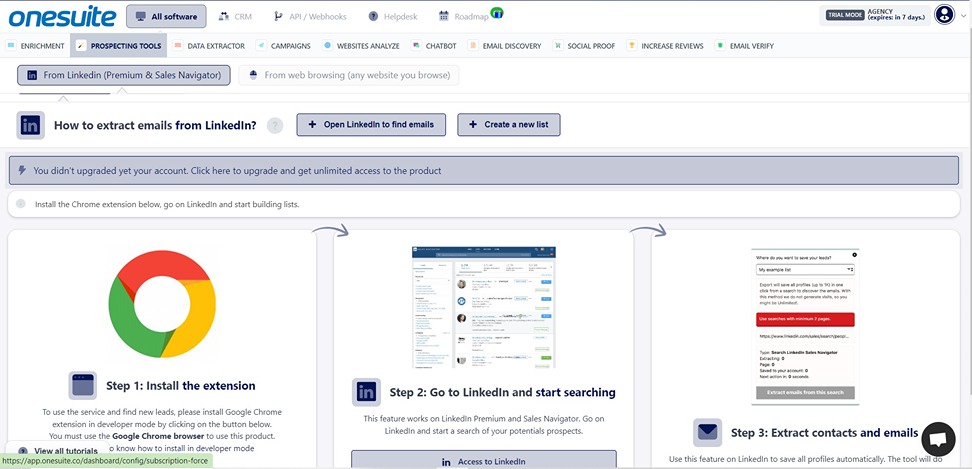
Task: Switch to the Chatbot tab
Action: pyautogui.click(x=434, y=46)
